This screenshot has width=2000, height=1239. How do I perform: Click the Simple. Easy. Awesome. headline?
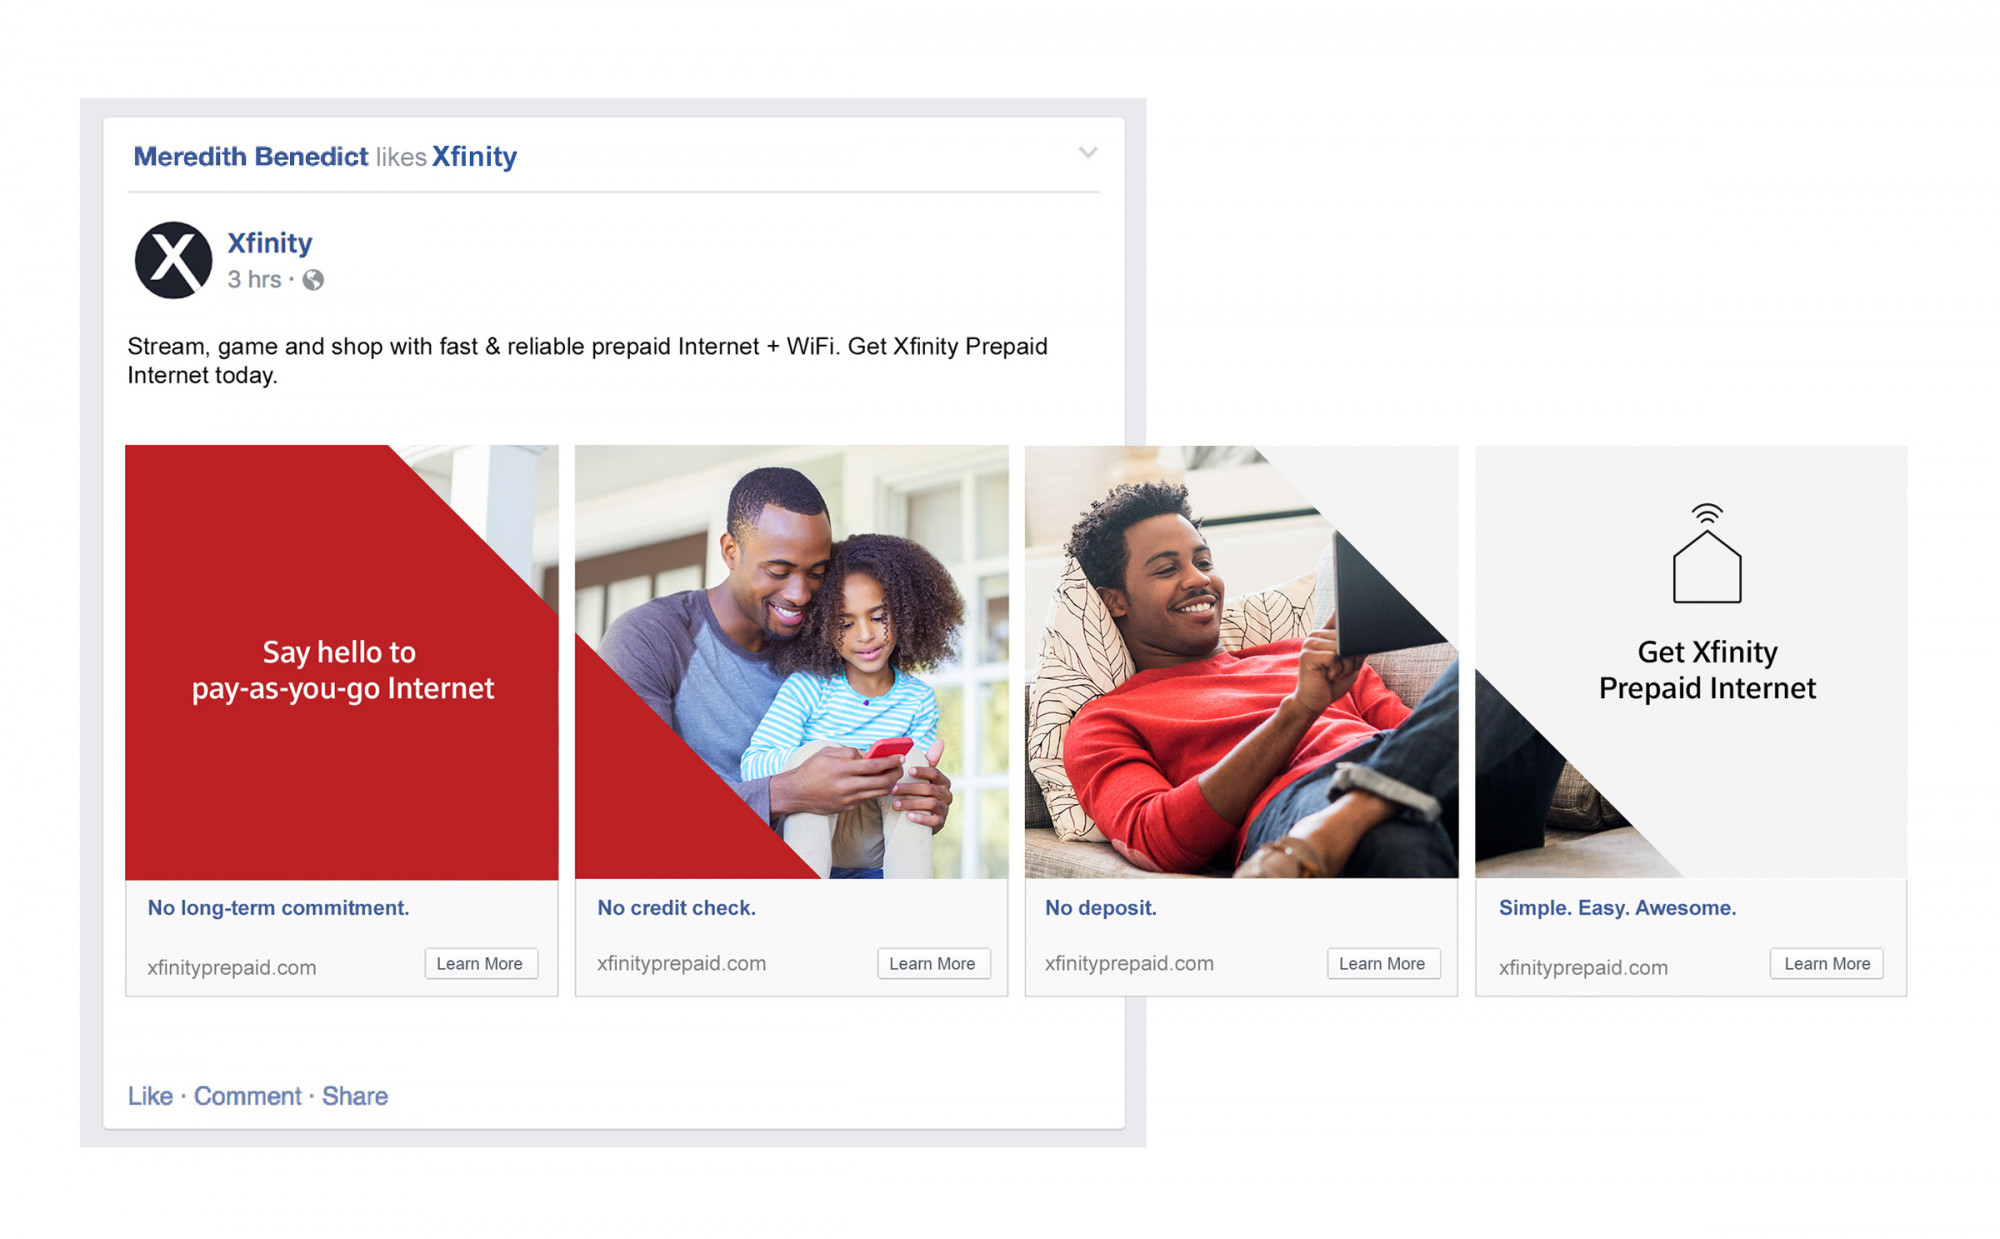click(x=1617, y=908)
